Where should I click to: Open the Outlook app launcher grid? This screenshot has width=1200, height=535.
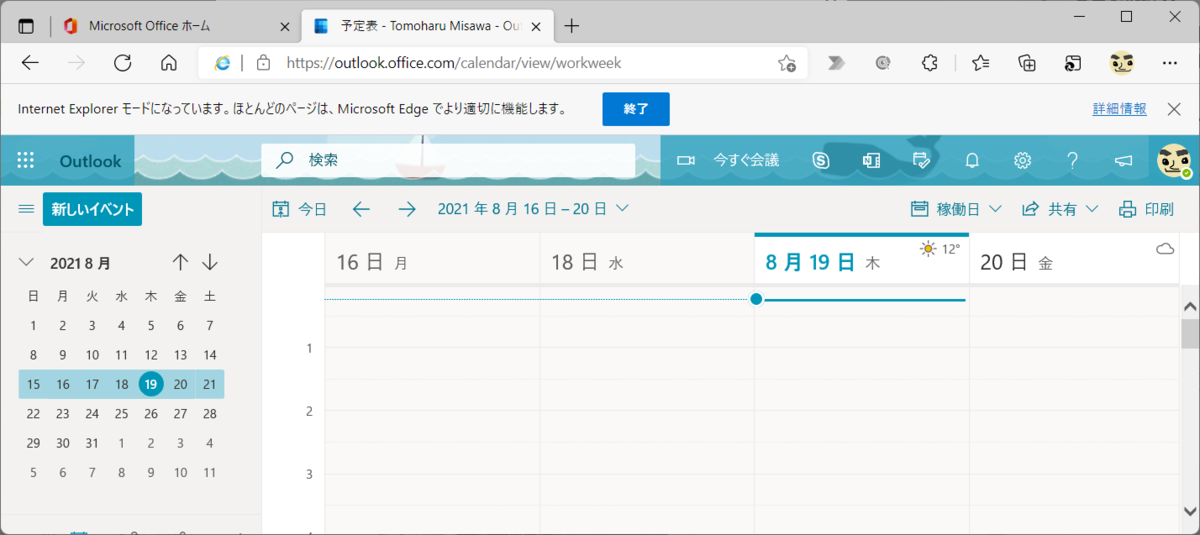[26, 160]
